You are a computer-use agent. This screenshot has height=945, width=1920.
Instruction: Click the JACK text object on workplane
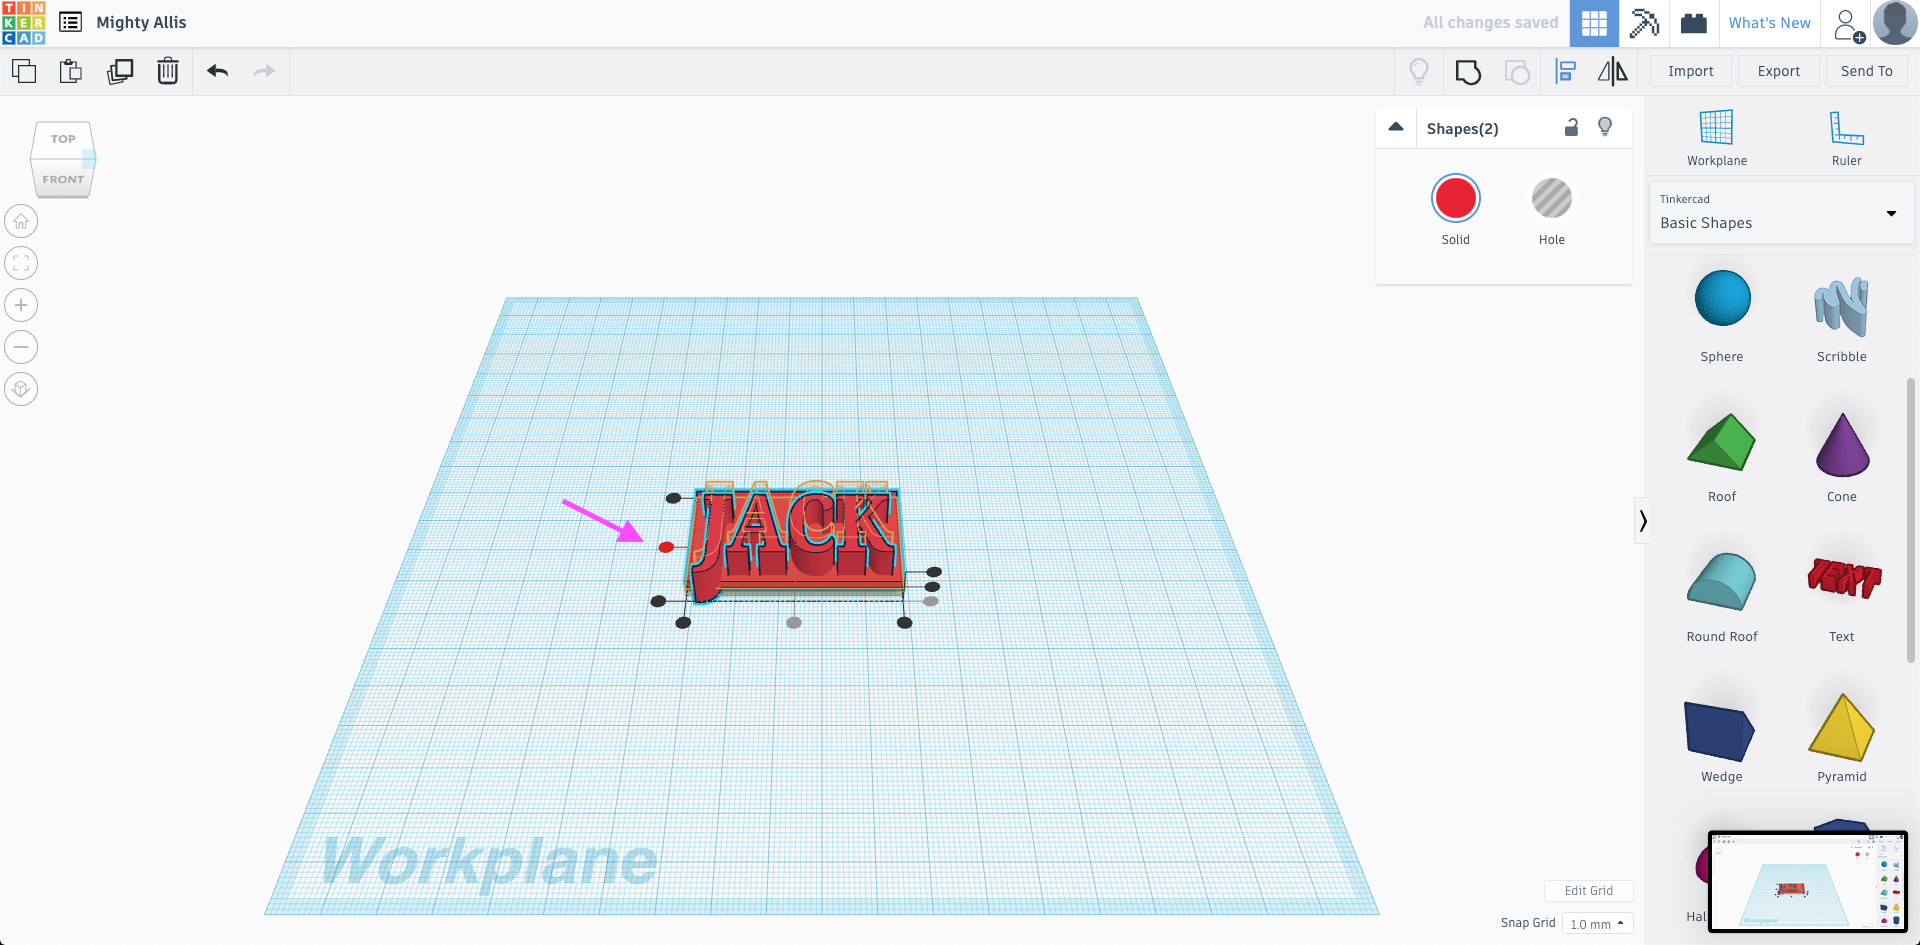coord(796,542)
